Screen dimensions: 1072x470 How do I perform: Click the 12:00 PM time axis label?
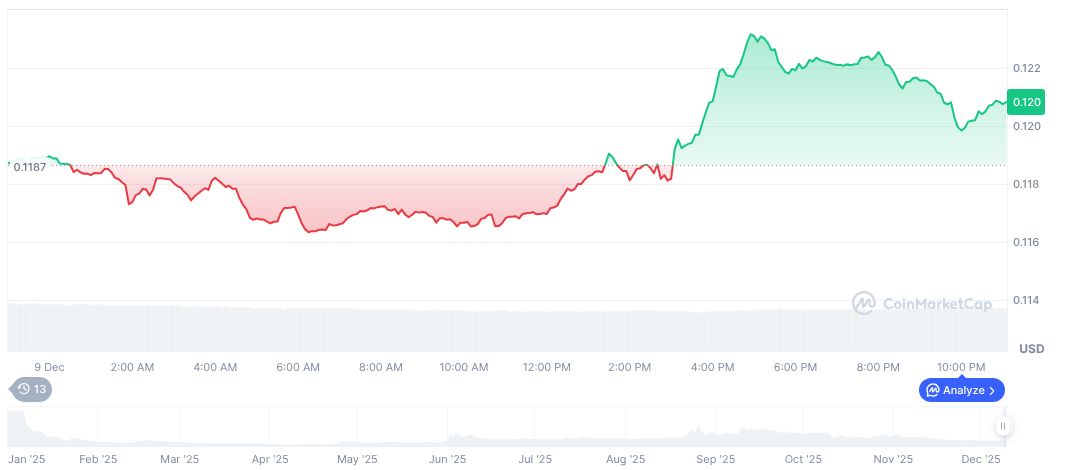click(x=547, y=367)
